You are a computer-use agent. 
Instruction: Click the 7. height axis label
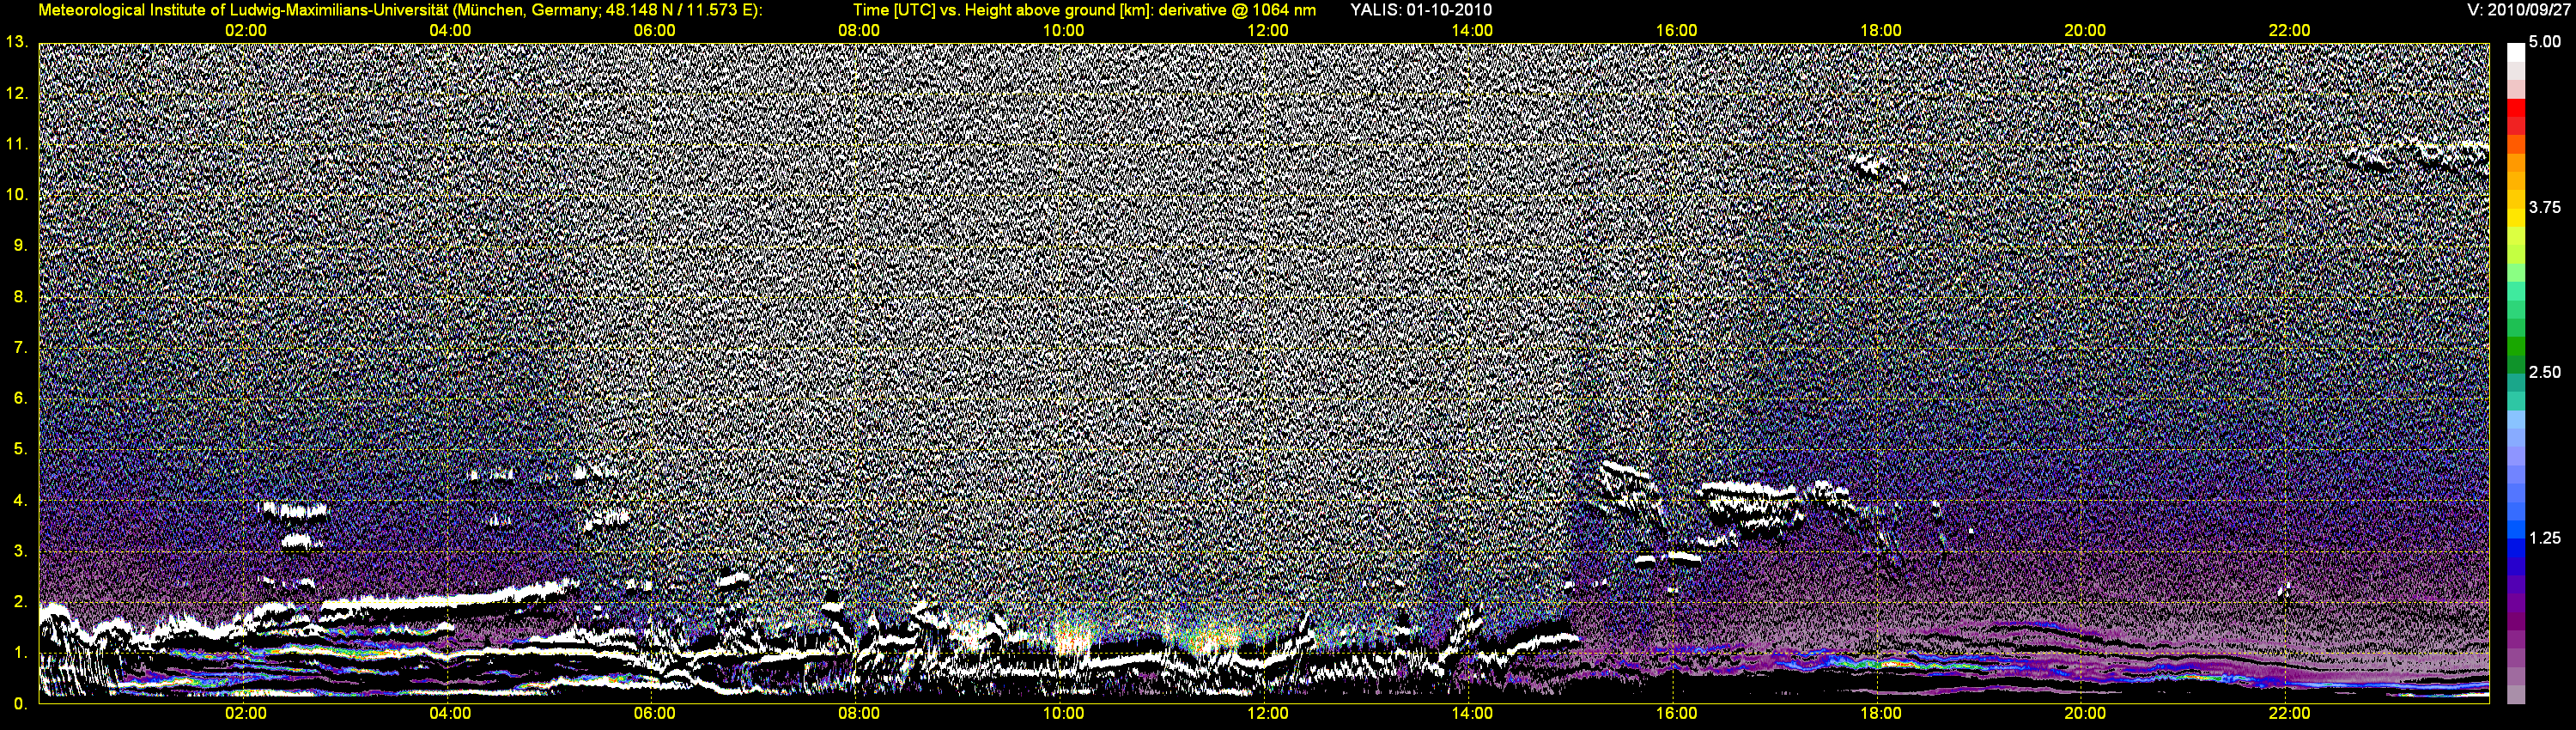20,348
